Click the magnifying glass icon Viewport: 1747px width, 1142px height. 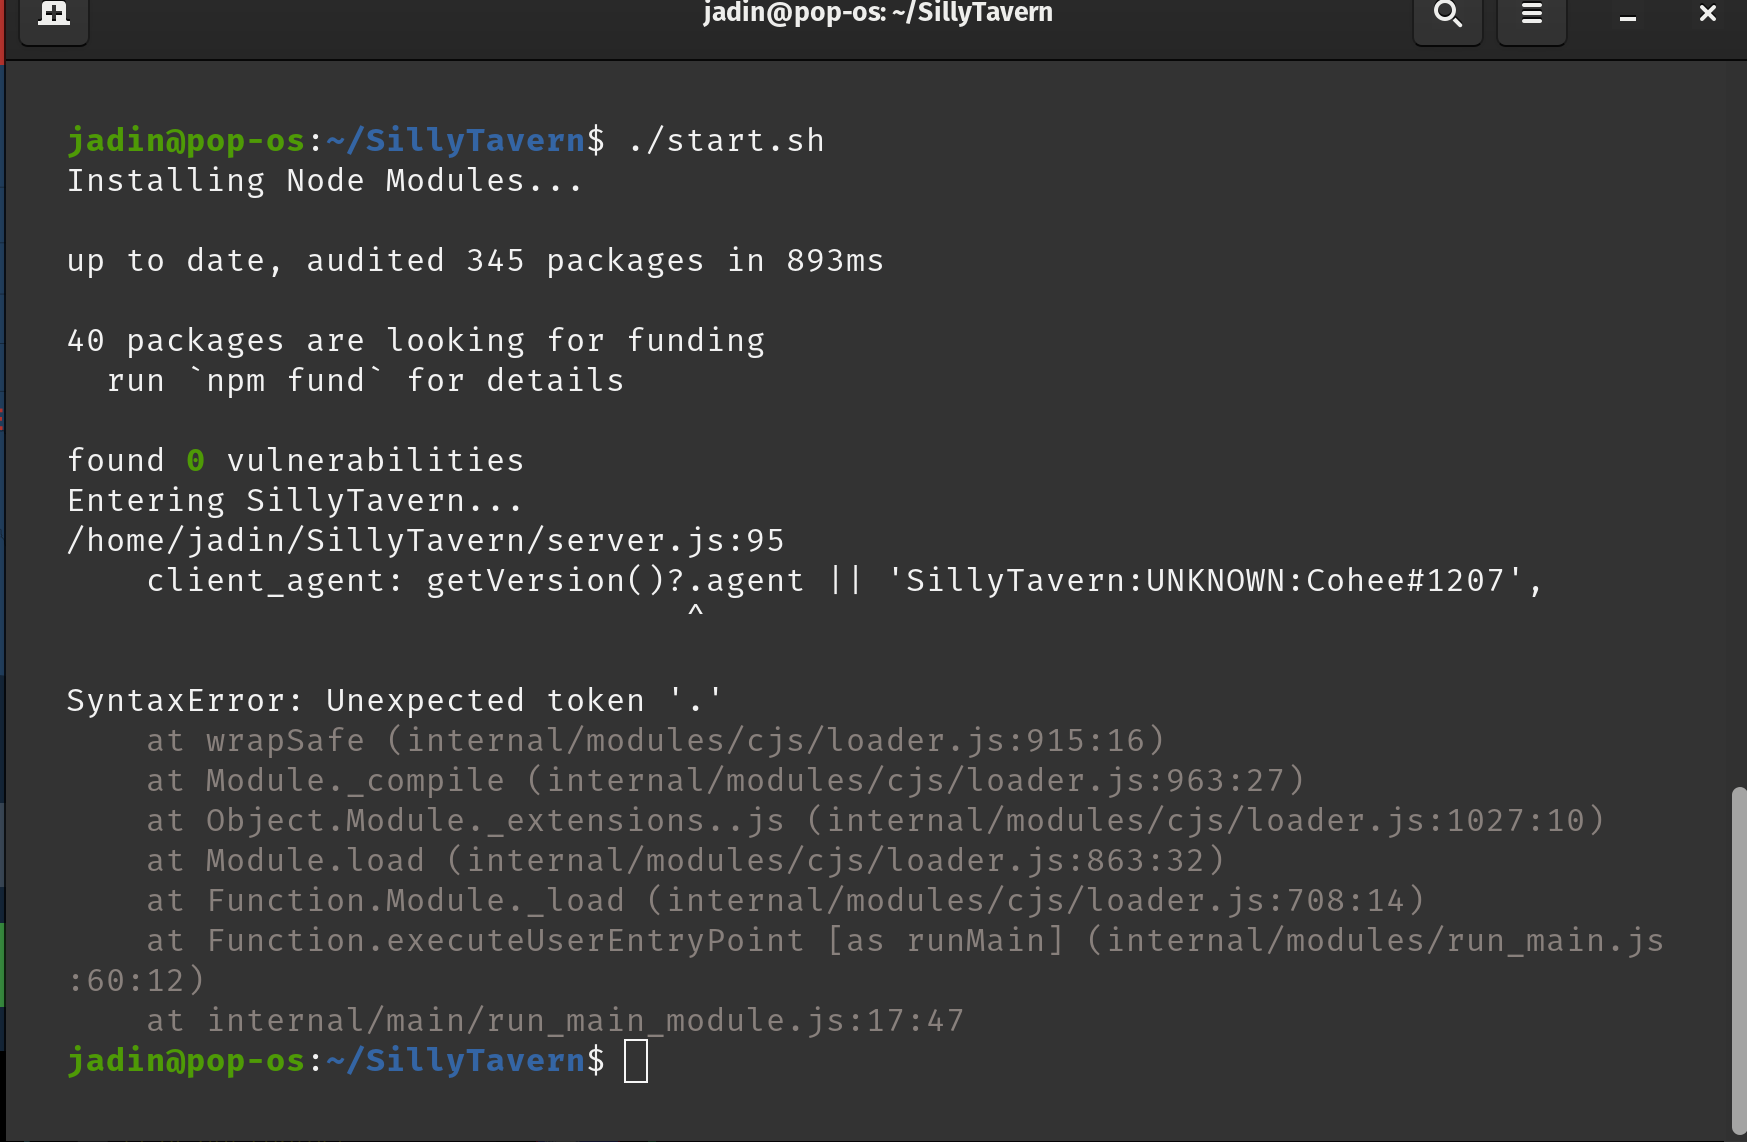(x=1447, y=15)
